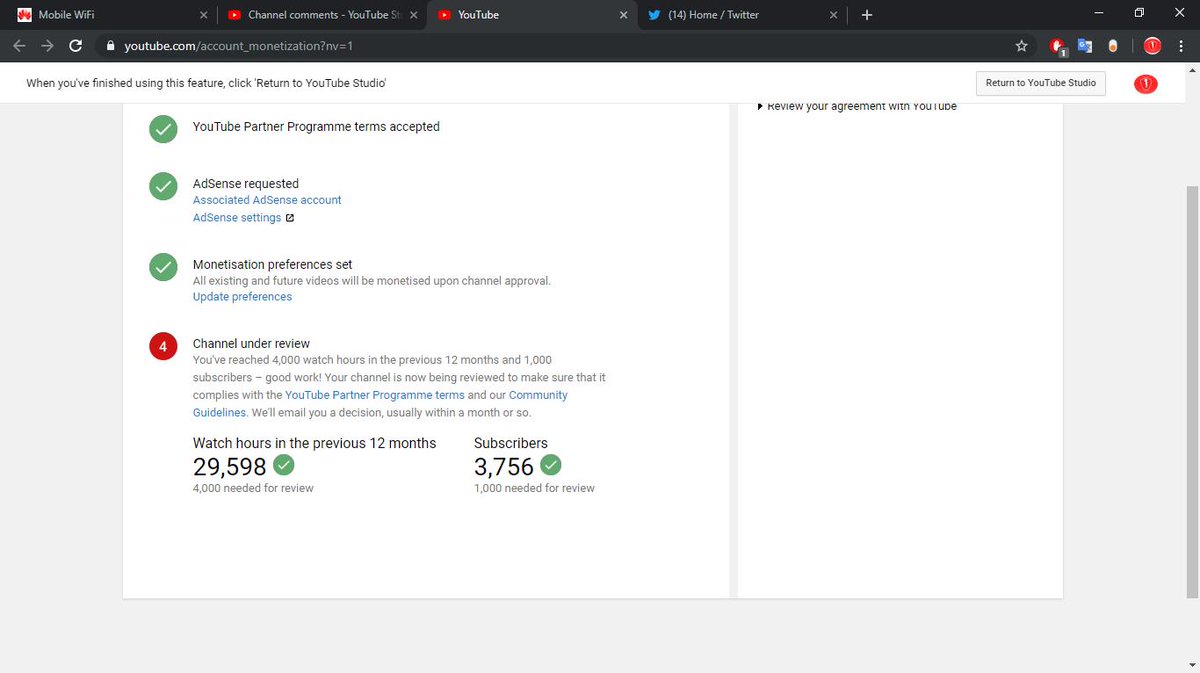Image resolution: width=1200 pixels, height=673 pixels.
Task: Click the page vertical scrollbar thumb
Action: click(1191, 392)
